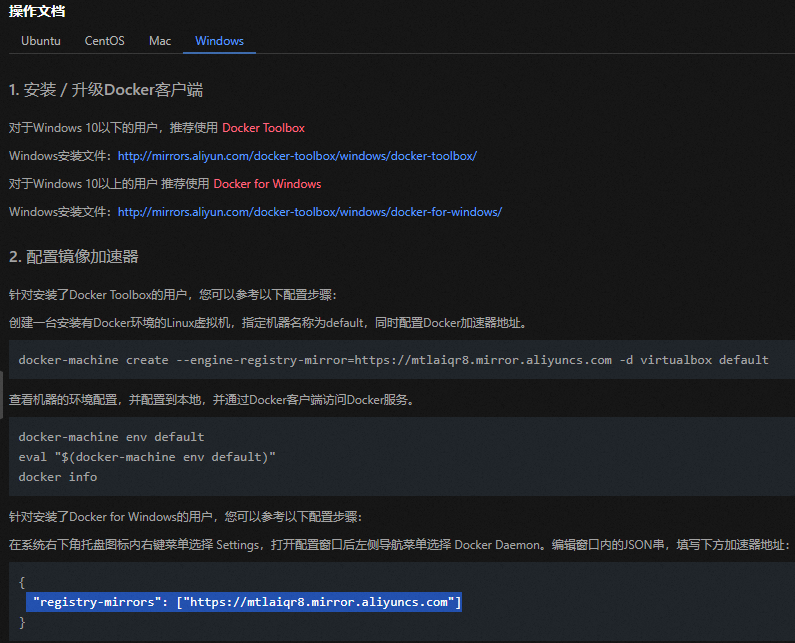
Task: Click the sentence beginning 针对安装了Docker for Windows的用户
Action: coord(186,517)
